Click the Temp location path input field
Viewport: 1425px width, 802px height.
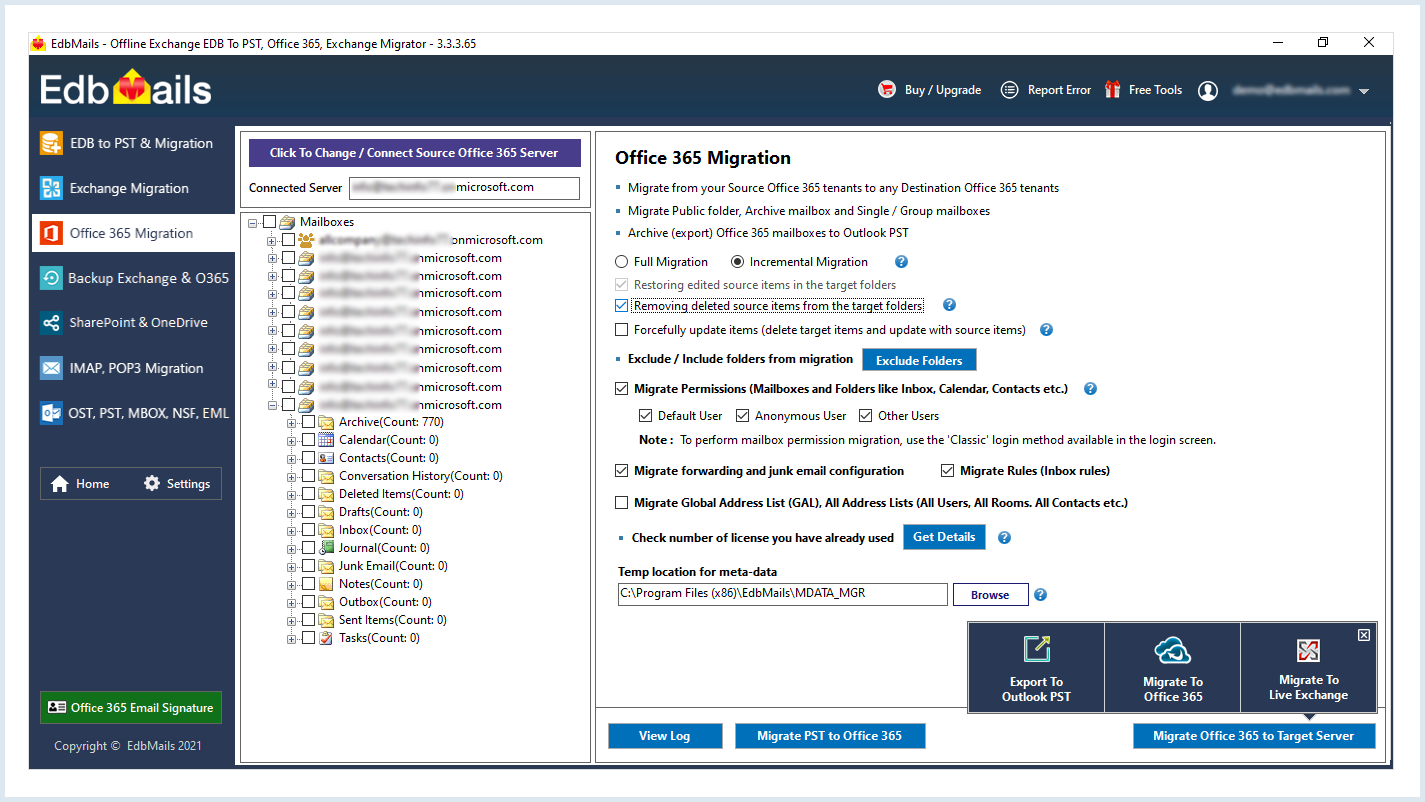(x=782, y=594)
